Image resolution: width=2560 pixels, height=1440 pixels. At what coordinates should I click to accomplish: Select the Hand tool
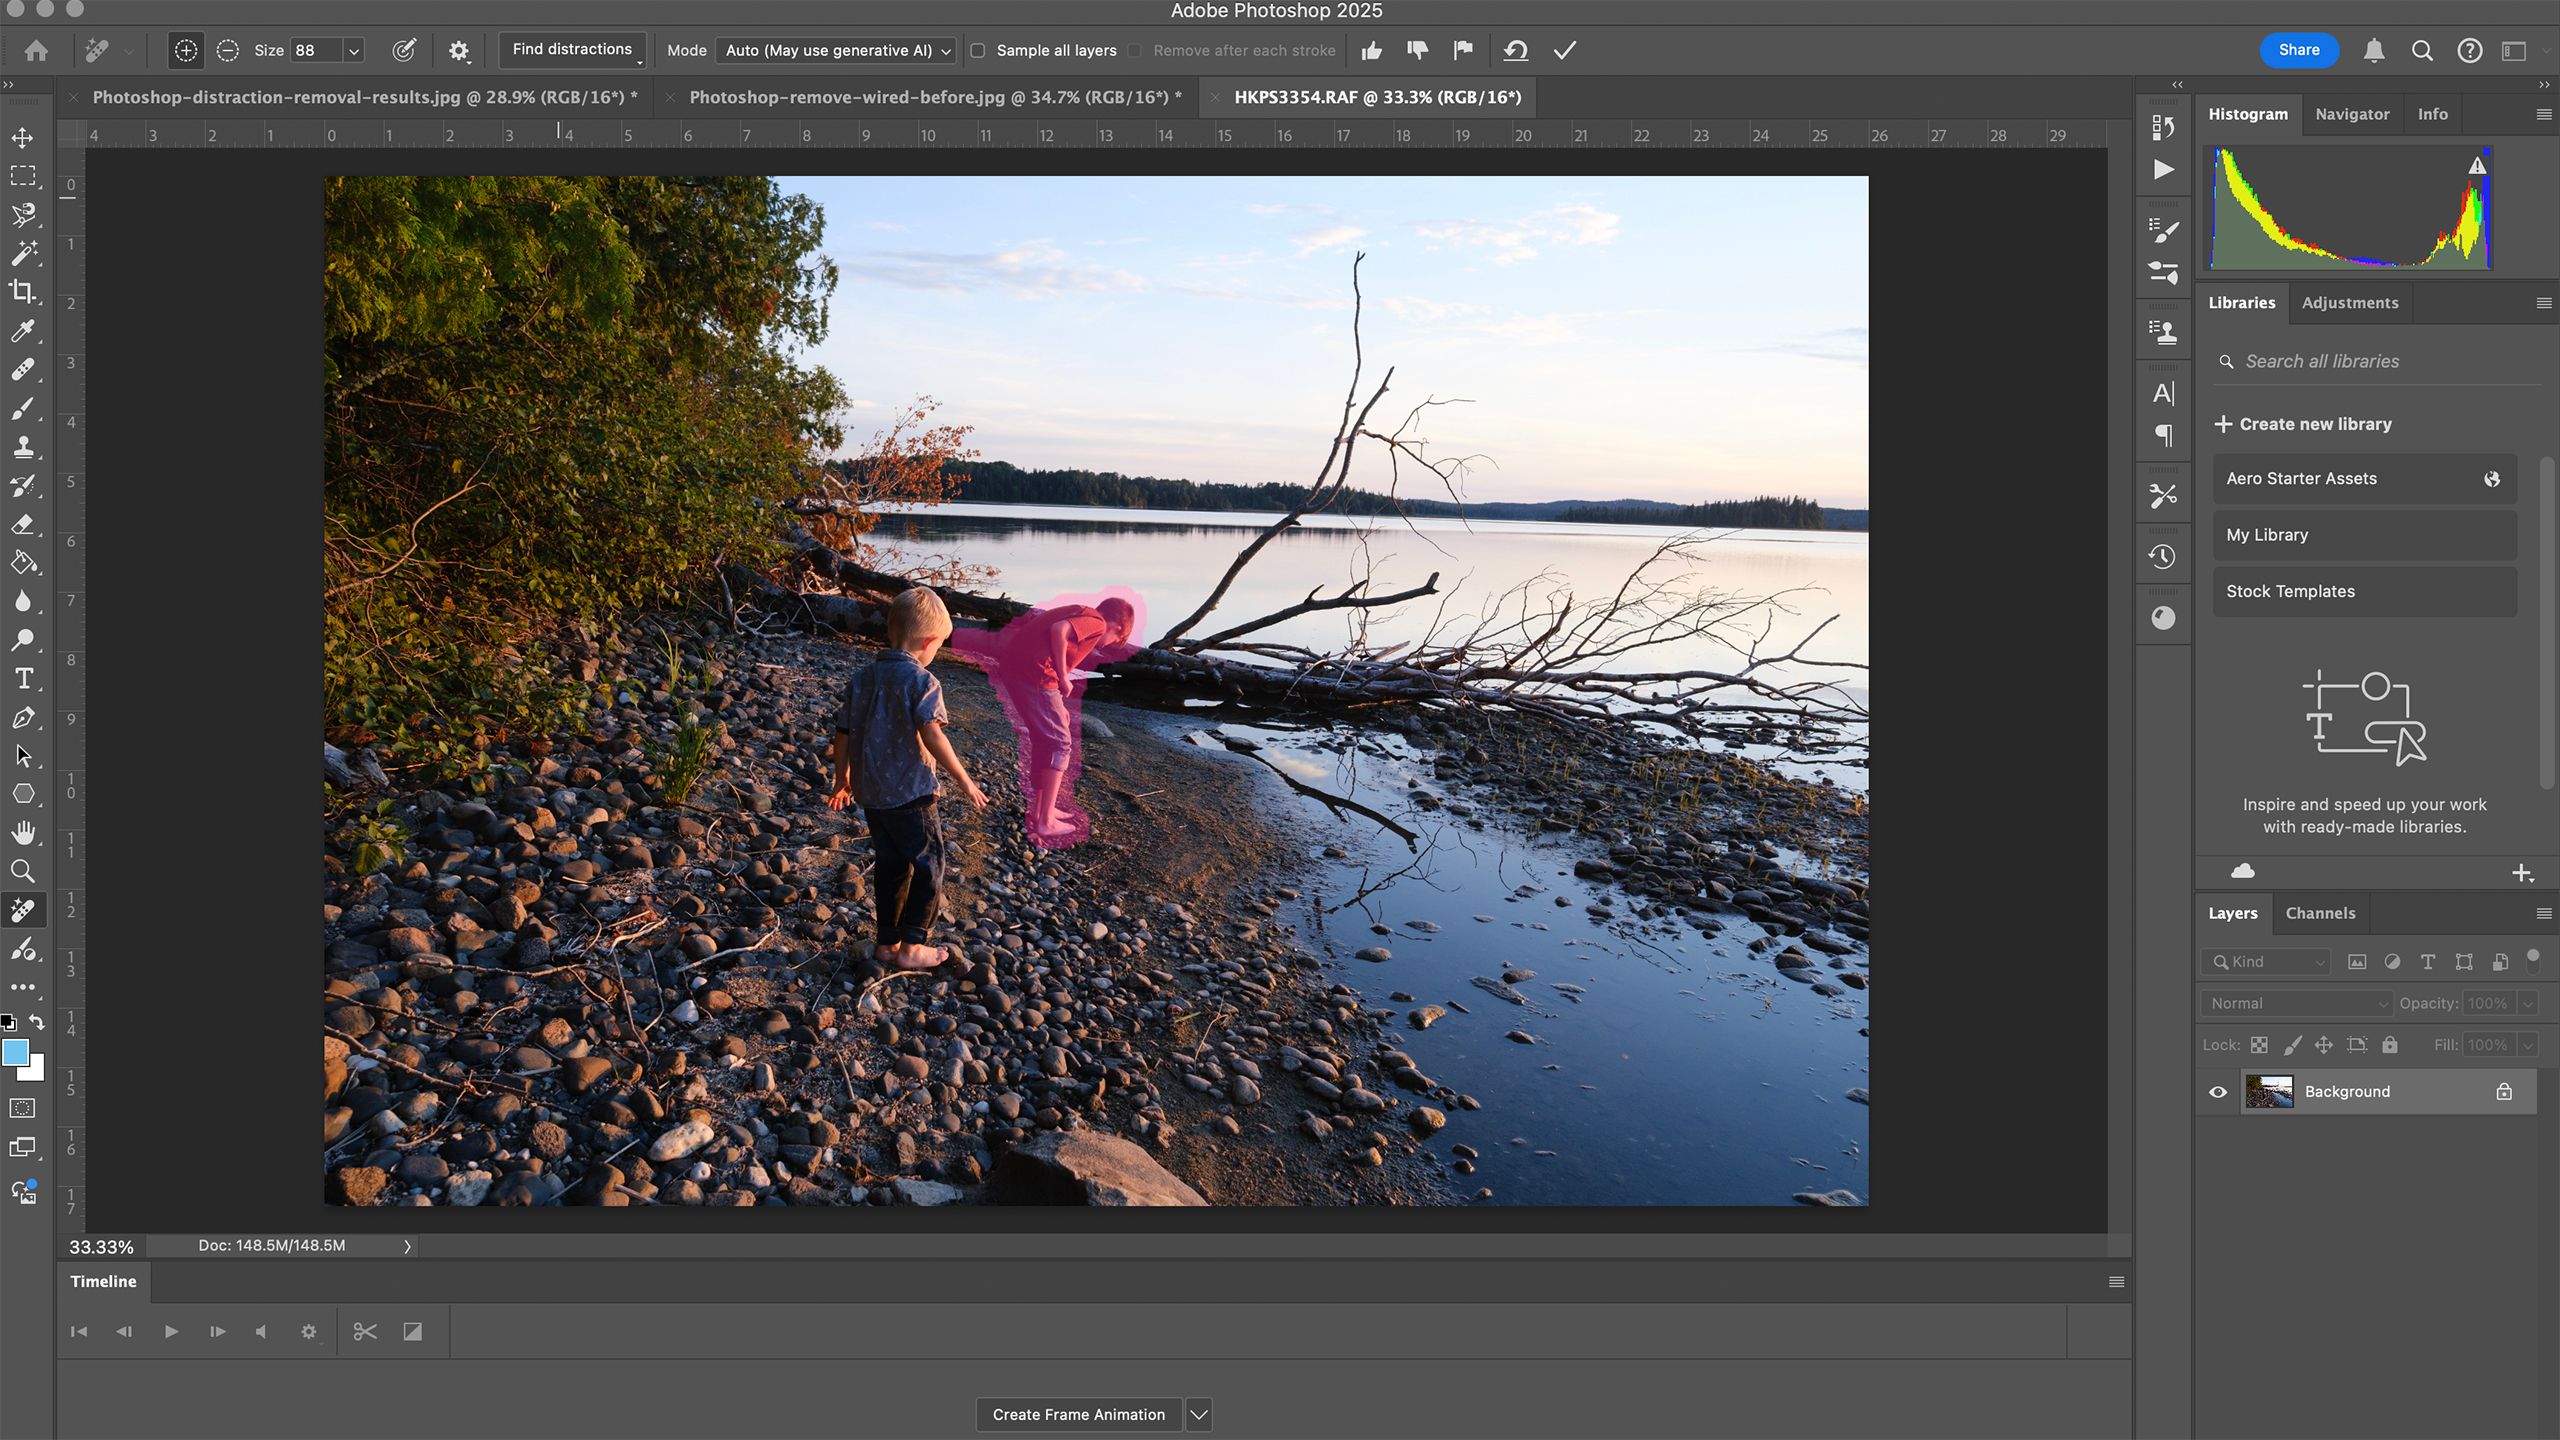point(23,832)
